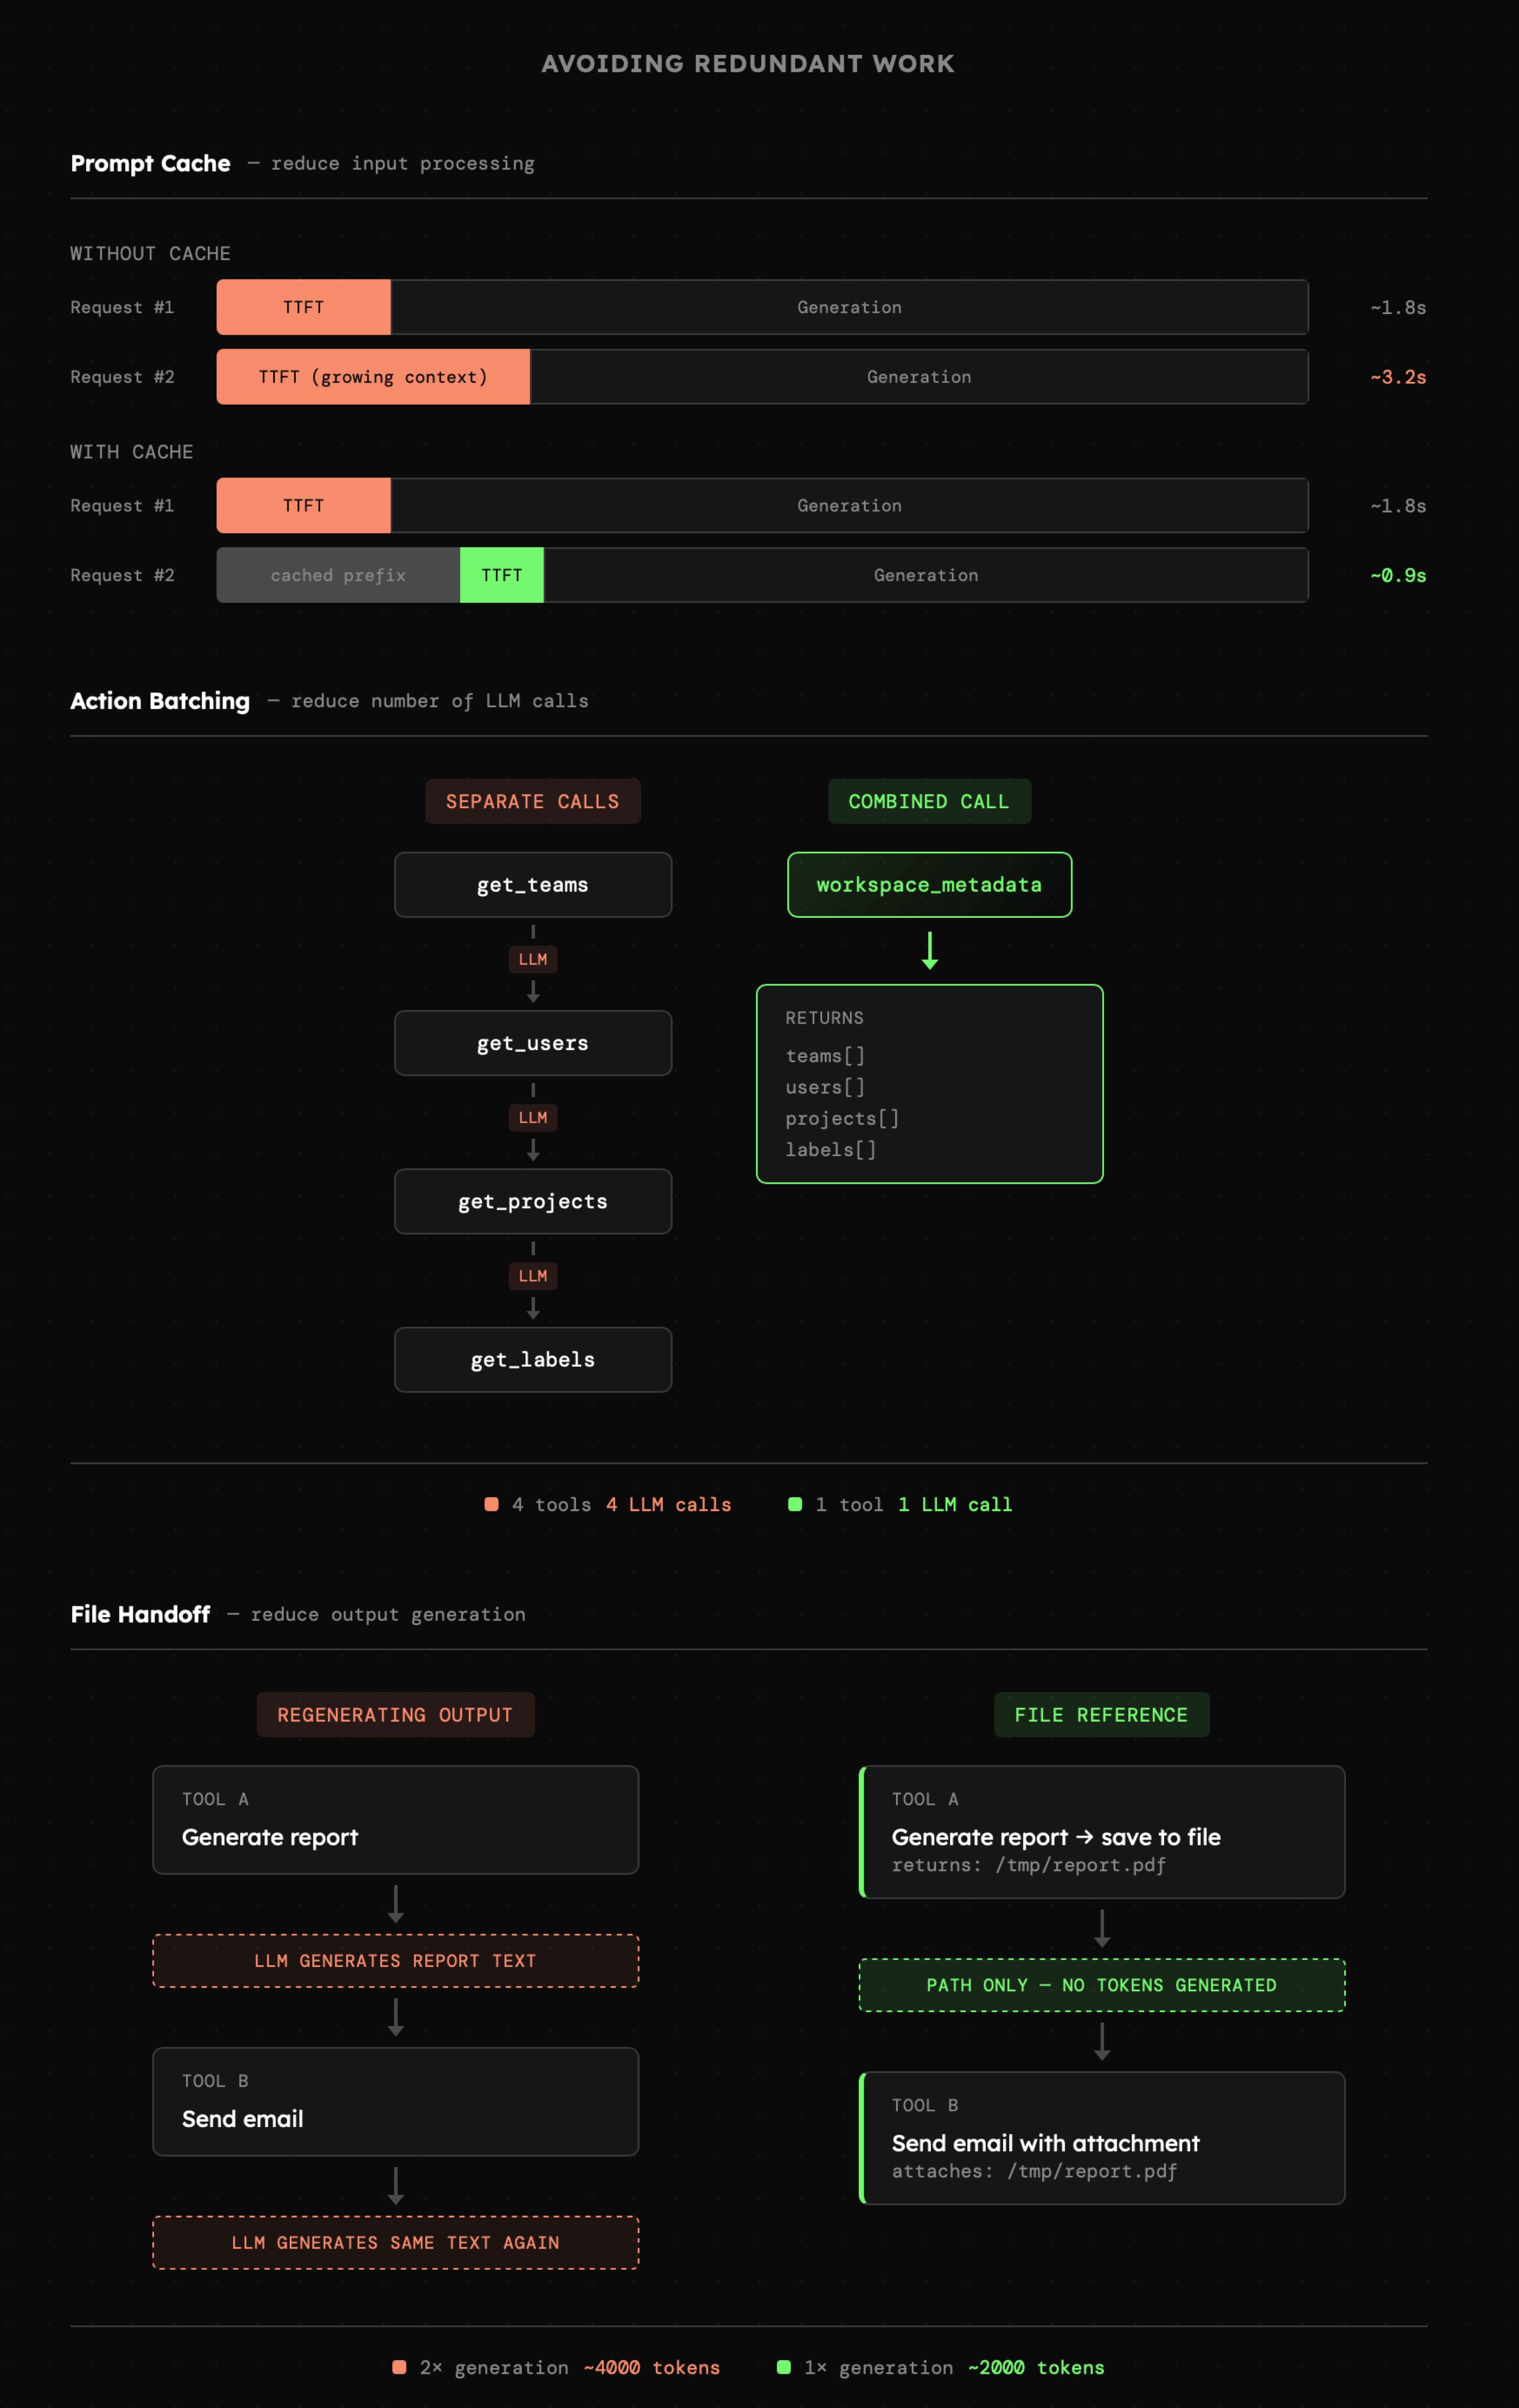This screenshot has height=2408, width=1519.
Task: Click the green TTFT segment in cached request
Action: pos(501,575)
